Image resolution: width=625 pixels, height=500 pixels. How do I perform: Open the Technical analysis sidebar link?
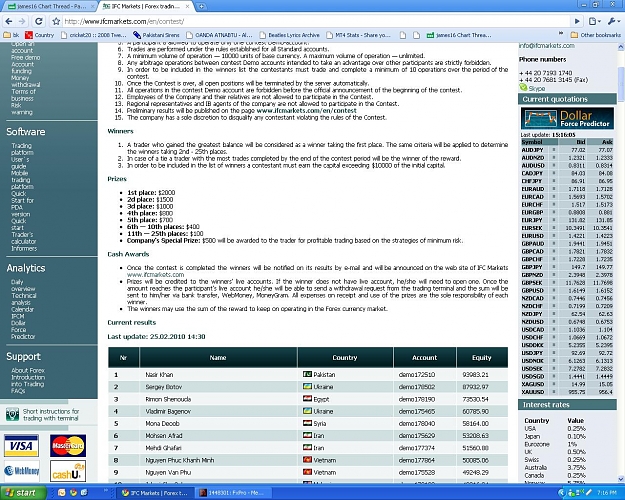24,299
